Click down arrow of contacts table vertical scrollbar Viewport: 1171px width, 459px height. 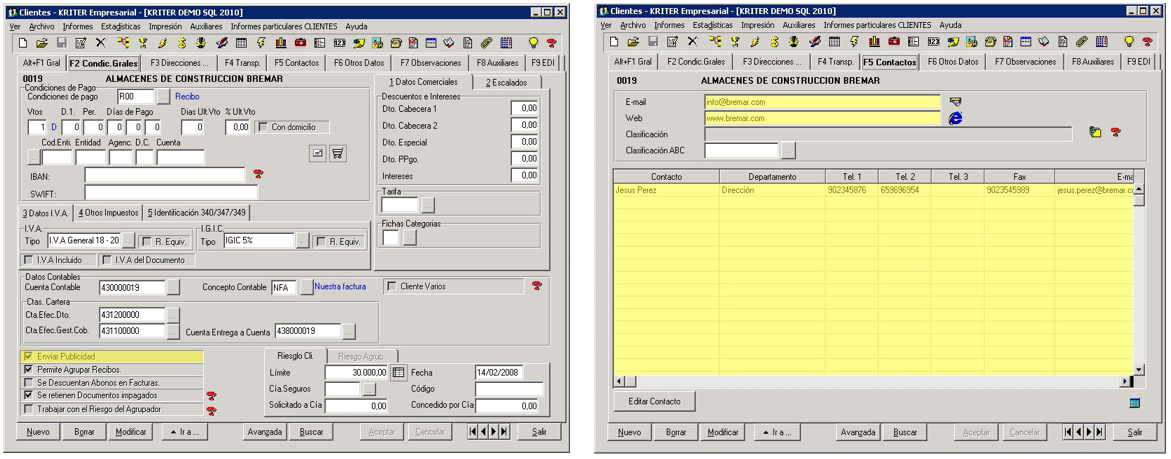1139,369
